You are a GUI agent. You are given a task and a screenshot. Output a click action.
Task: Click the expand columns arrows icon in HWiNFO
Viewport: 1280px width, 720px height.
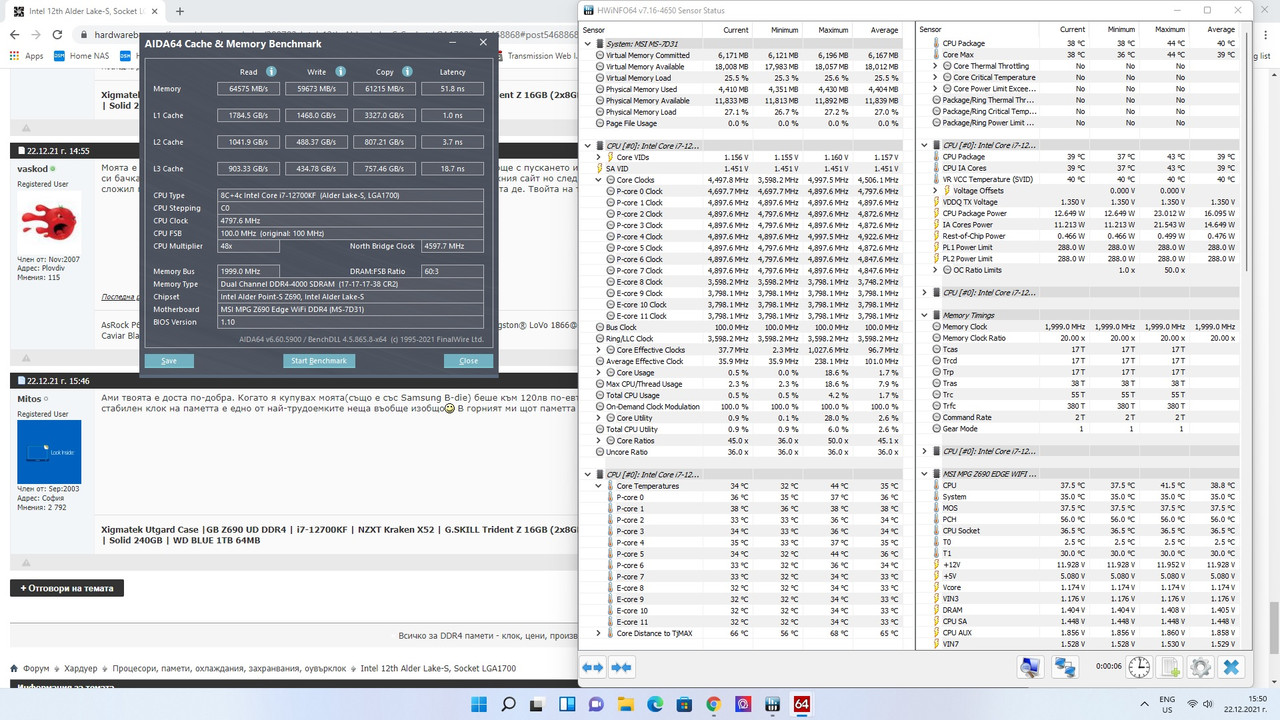(593, 667)
